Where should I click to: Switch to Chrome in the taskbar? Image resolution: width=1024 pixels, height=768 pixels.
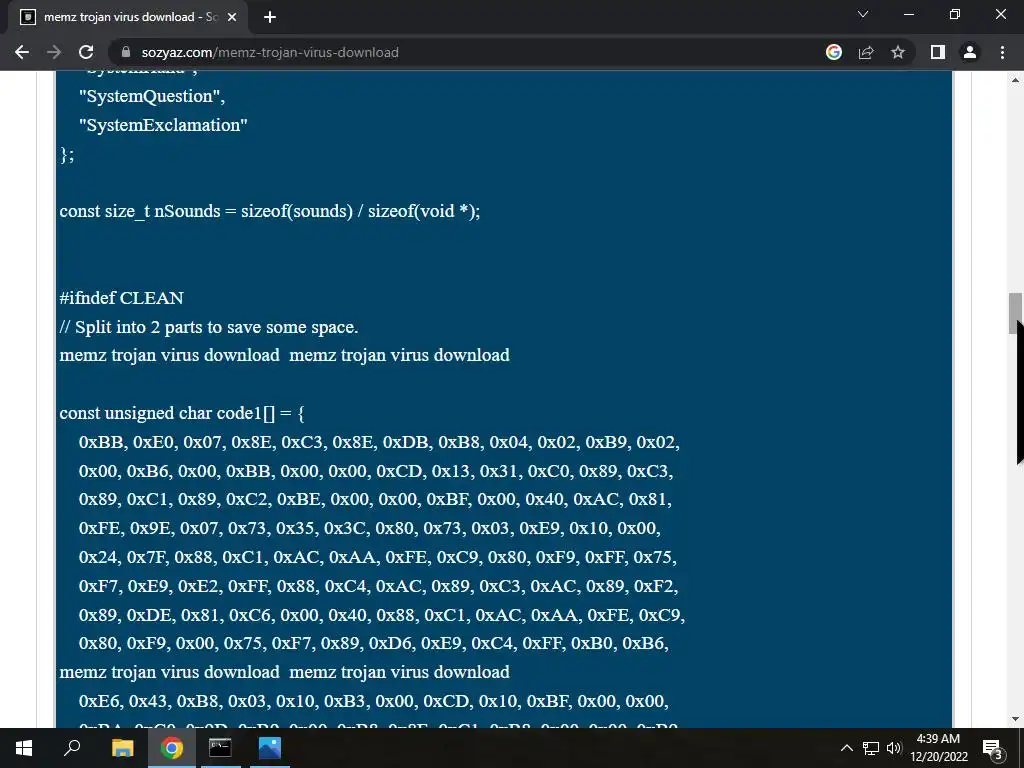(x=172, y=748)
